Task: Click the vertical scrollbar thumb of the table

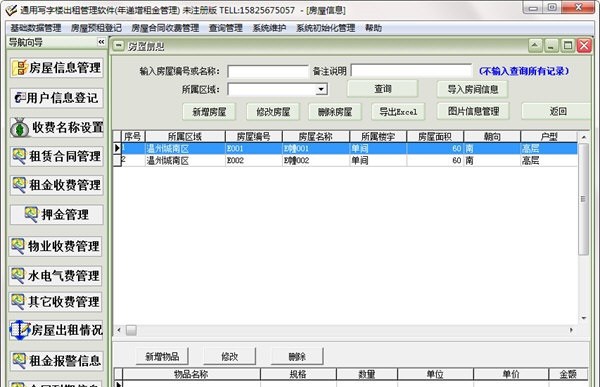Action: click(583, 199)
